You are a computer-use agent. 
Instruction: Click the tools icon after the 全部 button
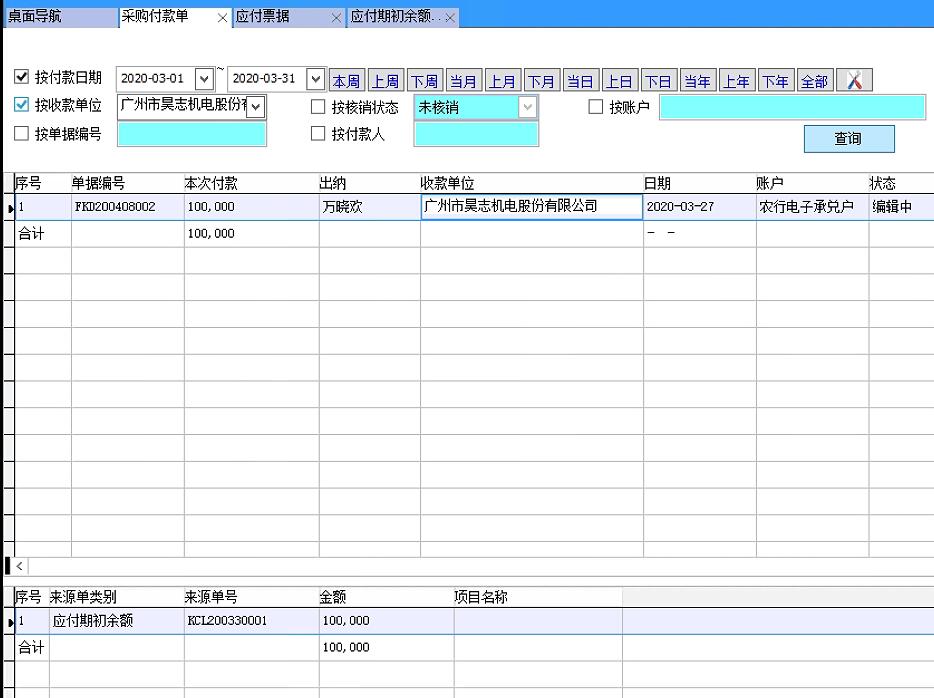854,81
